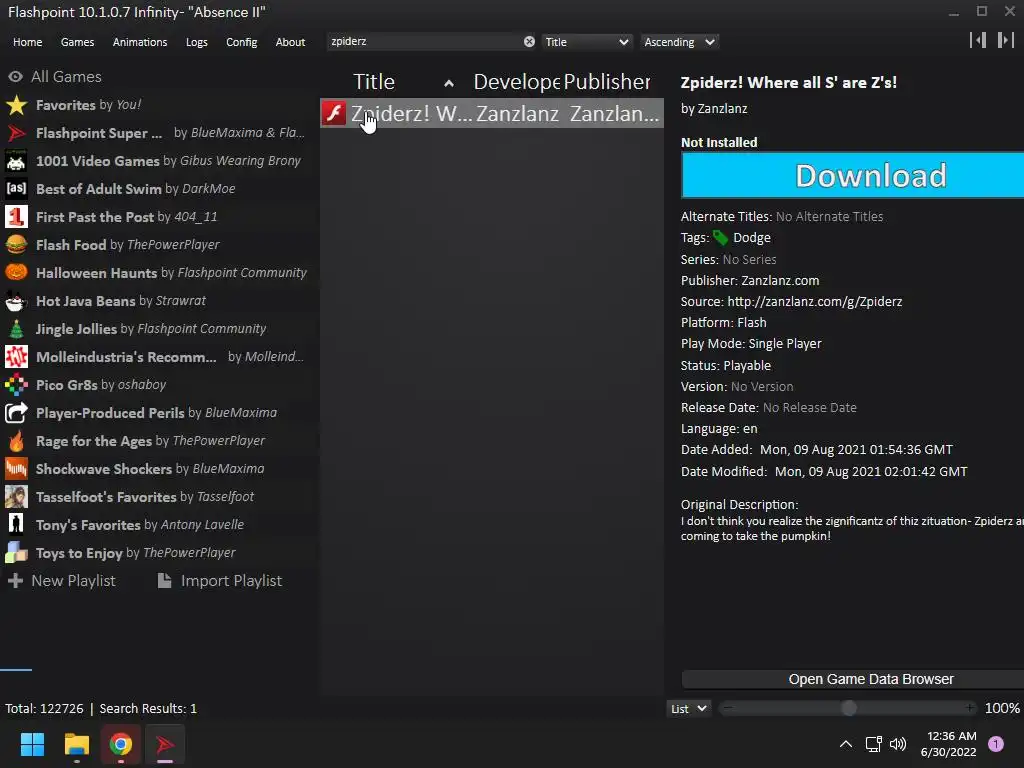The width and height of the screenshot is (1024, 768).
Task: Click Best of Adult Swim icon
Action: coord(16,189)
